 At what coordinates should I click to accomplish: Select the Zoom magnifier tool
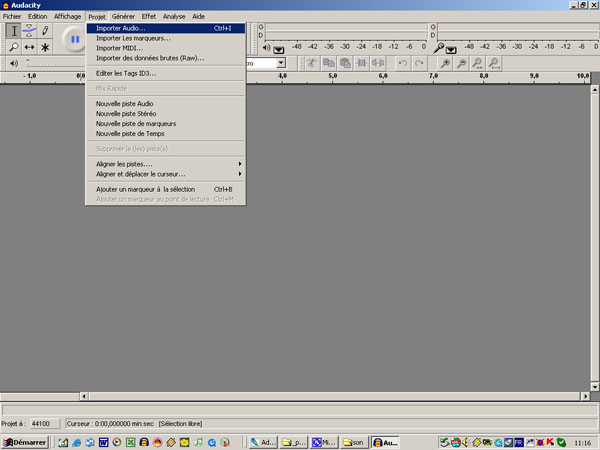[14, 47]
